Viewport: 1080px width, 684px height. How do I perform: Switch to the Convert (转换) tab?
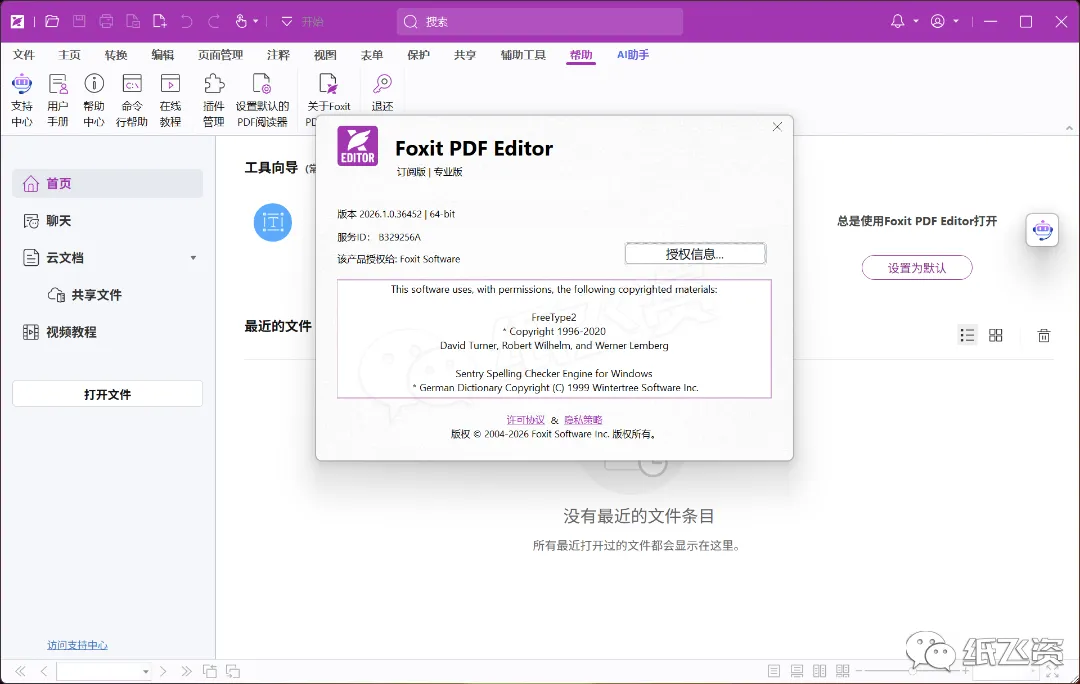[116, 55]
